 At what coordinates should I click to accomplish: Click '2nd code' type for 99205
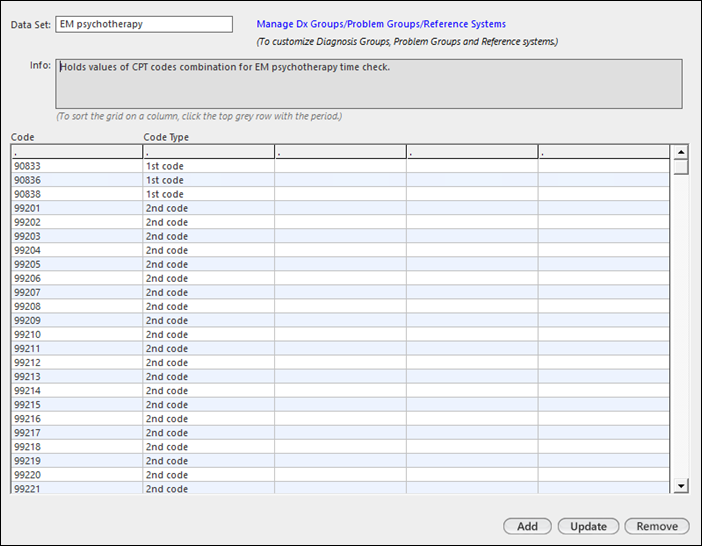[x=209, y=264]
